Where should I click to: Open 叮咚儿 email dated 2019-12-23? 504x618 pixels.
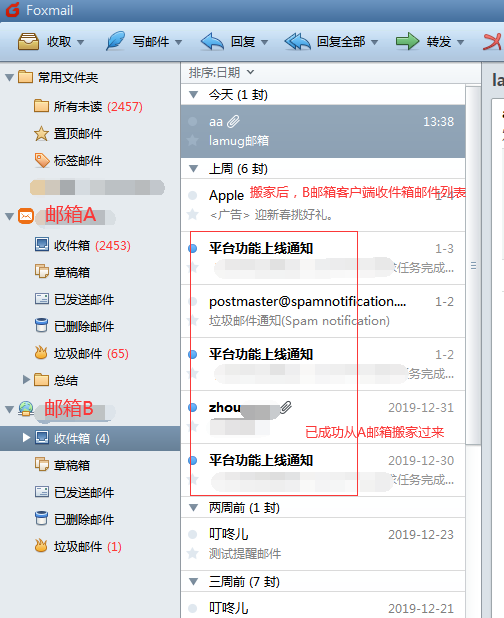(x=323, y=544)
